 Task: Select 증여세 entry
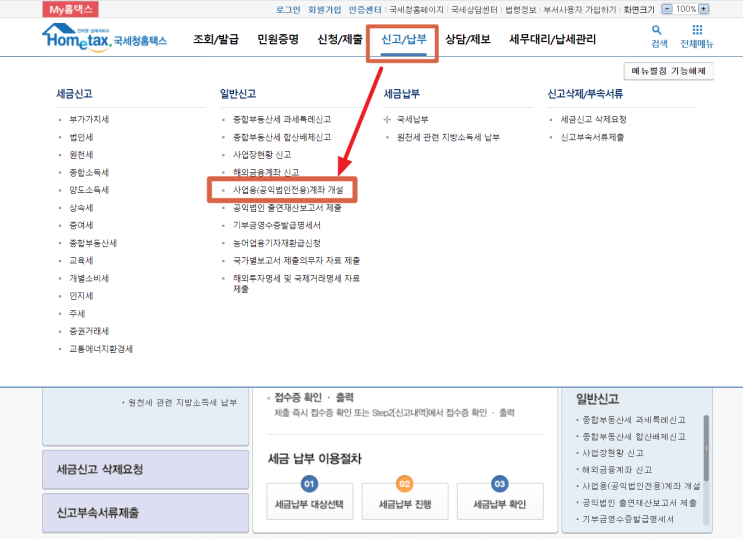tap(82, 226)
